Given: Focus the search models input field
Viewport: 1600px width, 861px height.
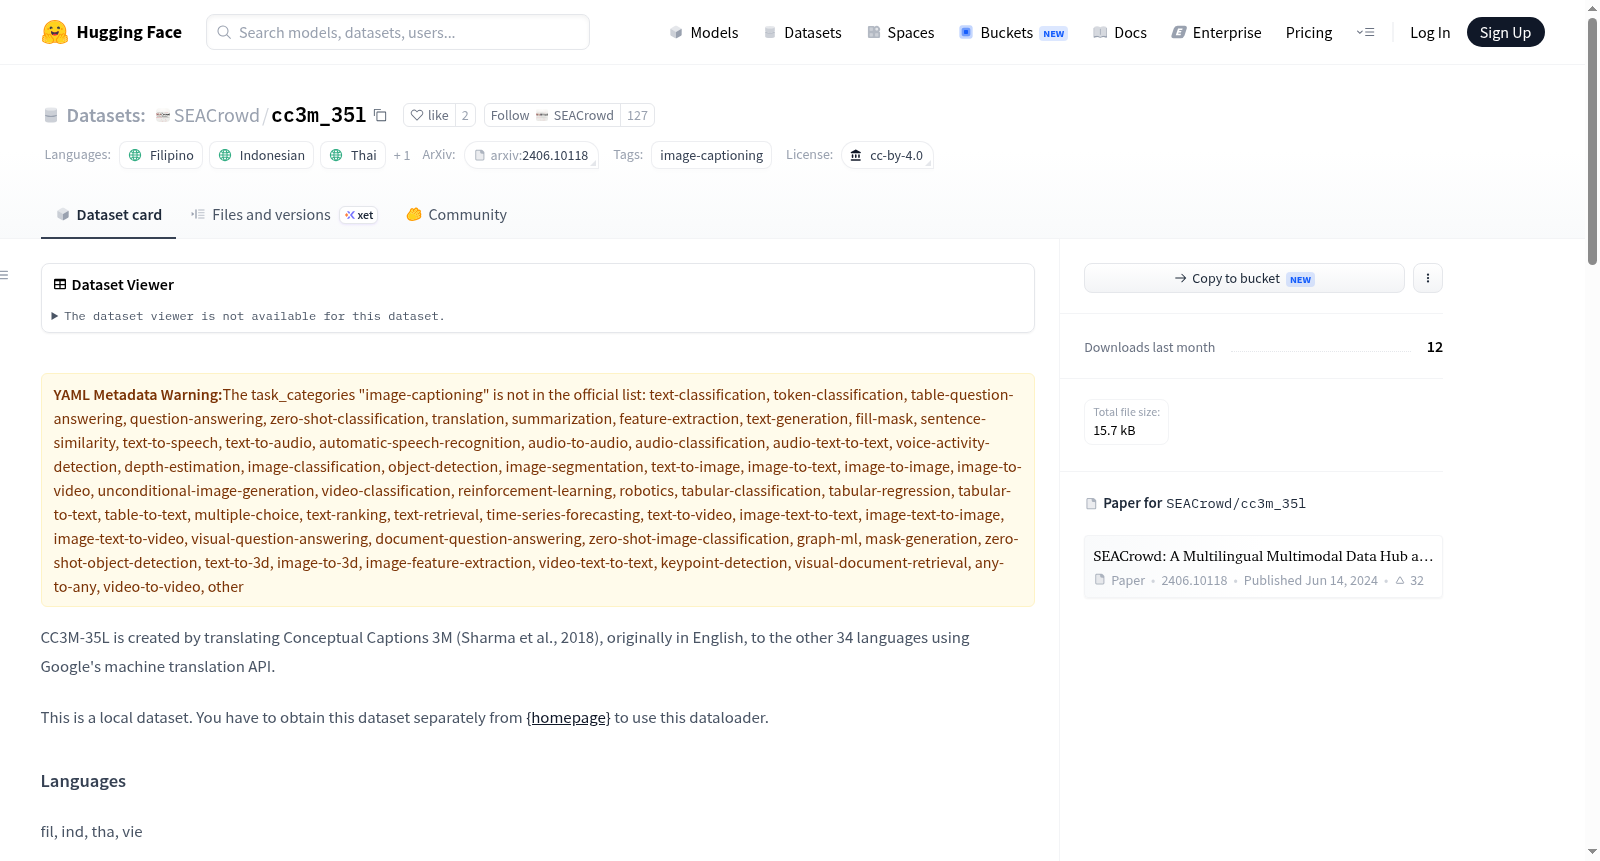Looking at the screenshot, I should tap(398, 32).
